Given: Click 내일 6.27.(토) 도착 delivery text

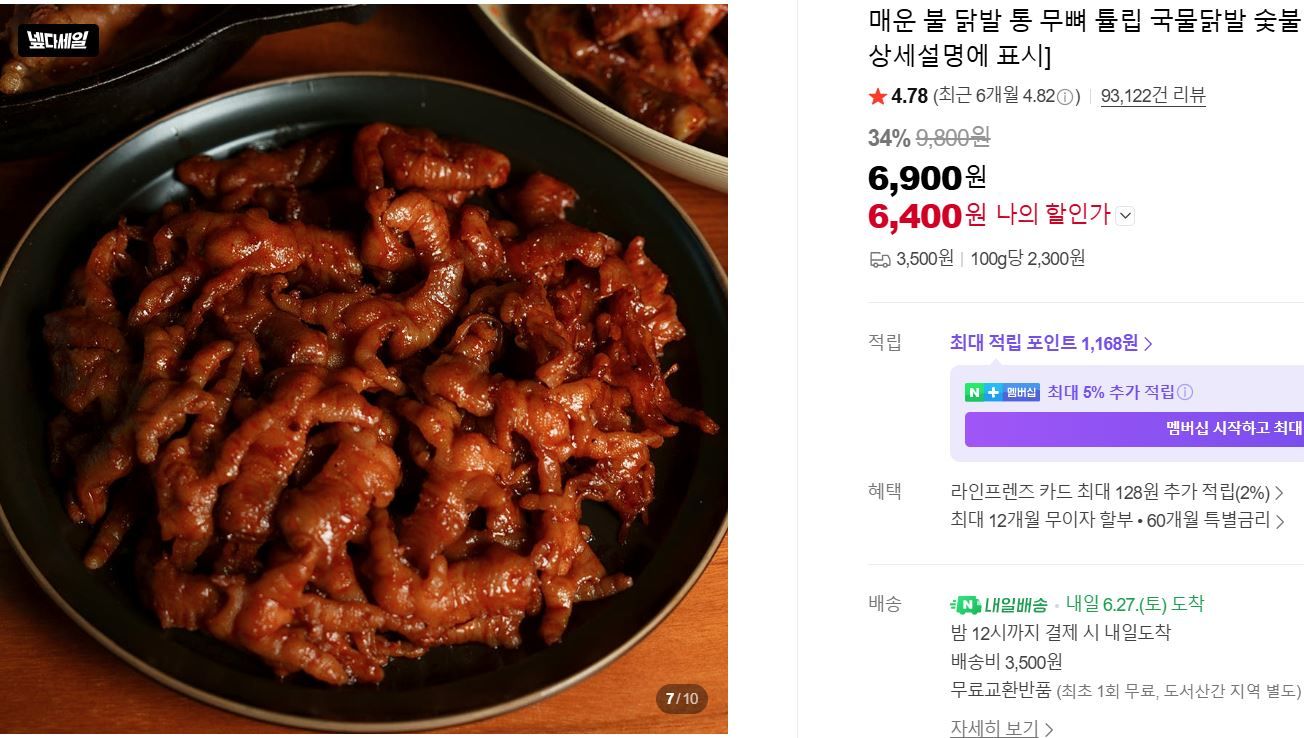Looking at the screenshot, I should tap(1135, 604).
